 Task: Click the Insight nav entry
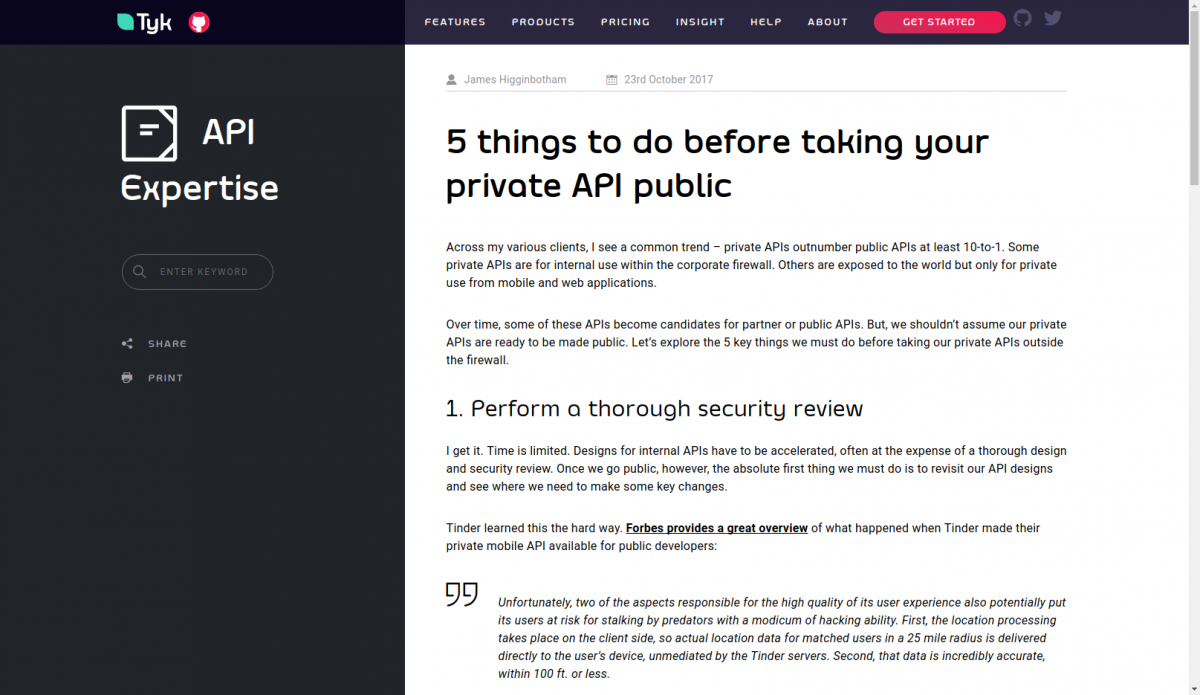coord(700,21)
